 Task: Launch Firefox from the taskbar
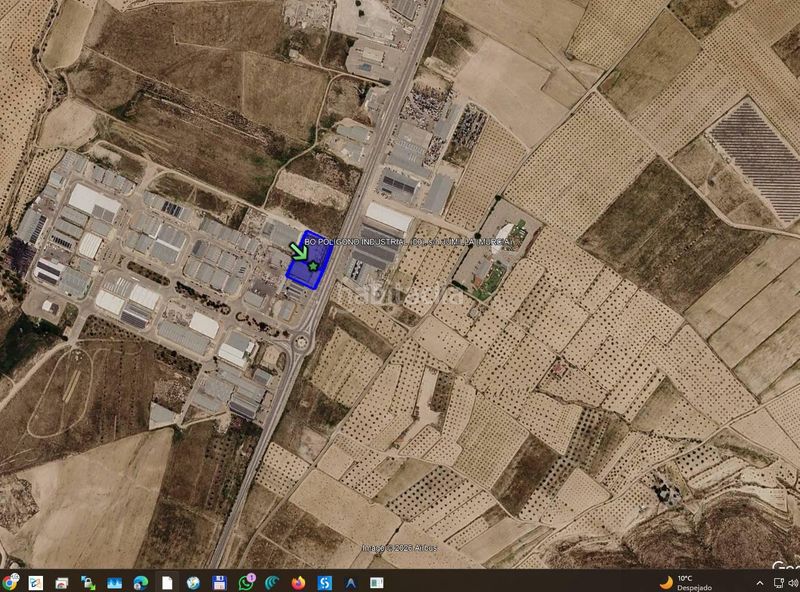[x=298, y=582]
